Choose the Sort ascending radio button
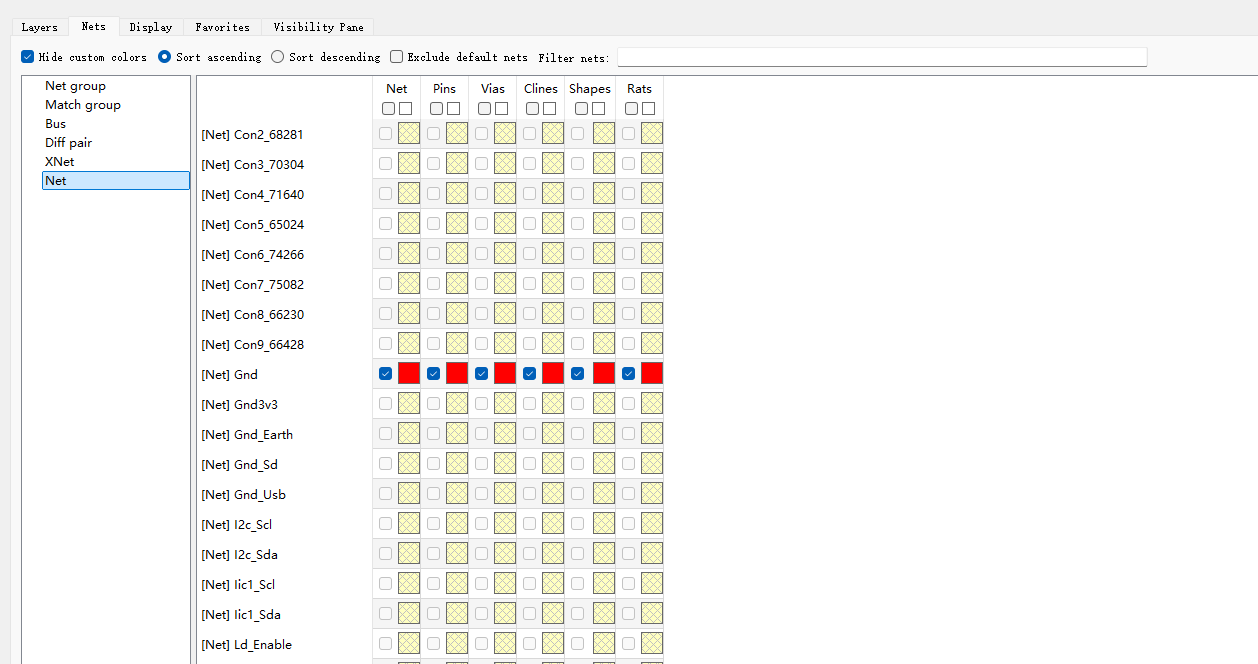Screen dimensions: 1258x664 165,57
